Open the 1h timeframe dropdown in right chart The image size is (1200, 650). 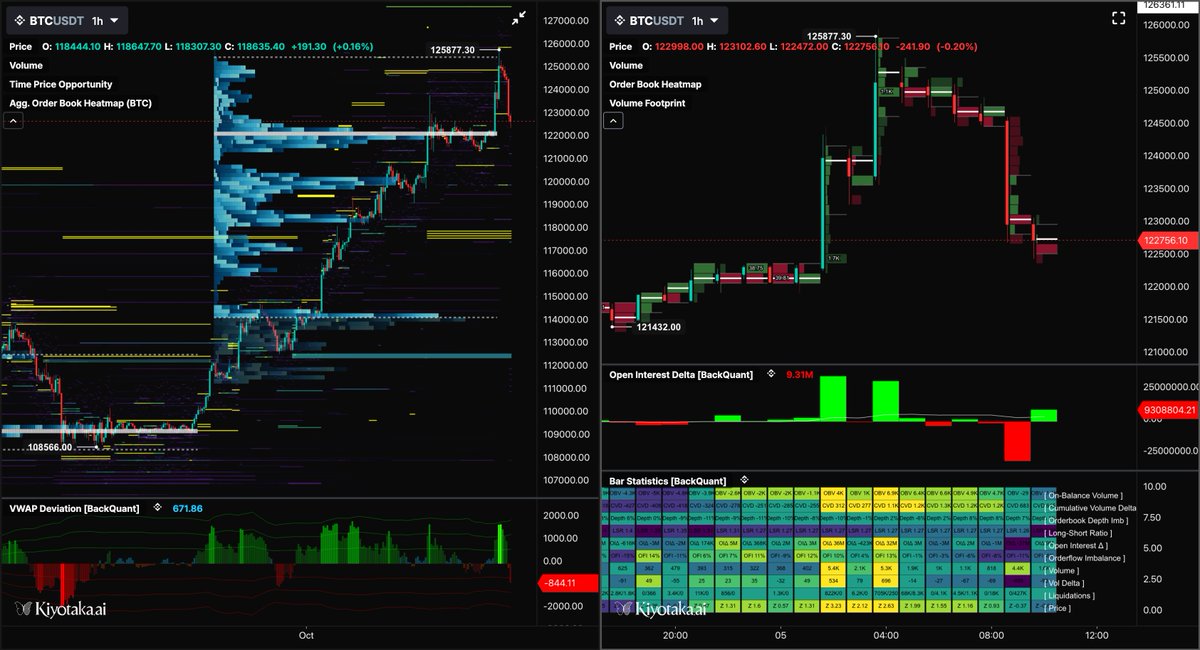click(x=705, y=20)
